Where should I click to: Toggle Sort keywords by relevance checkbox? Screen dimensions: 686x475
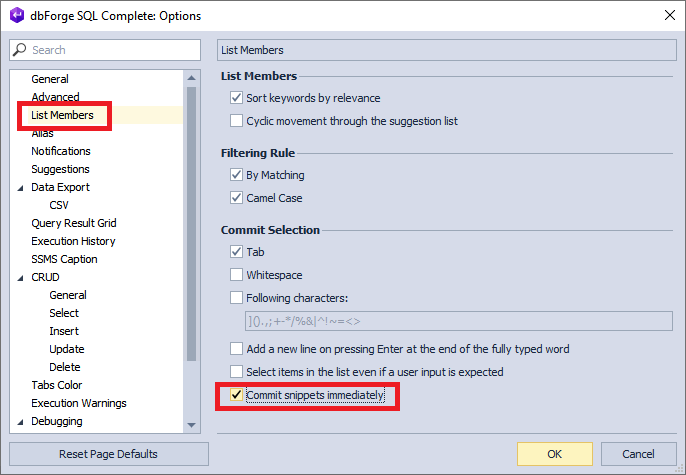[236, 98]
